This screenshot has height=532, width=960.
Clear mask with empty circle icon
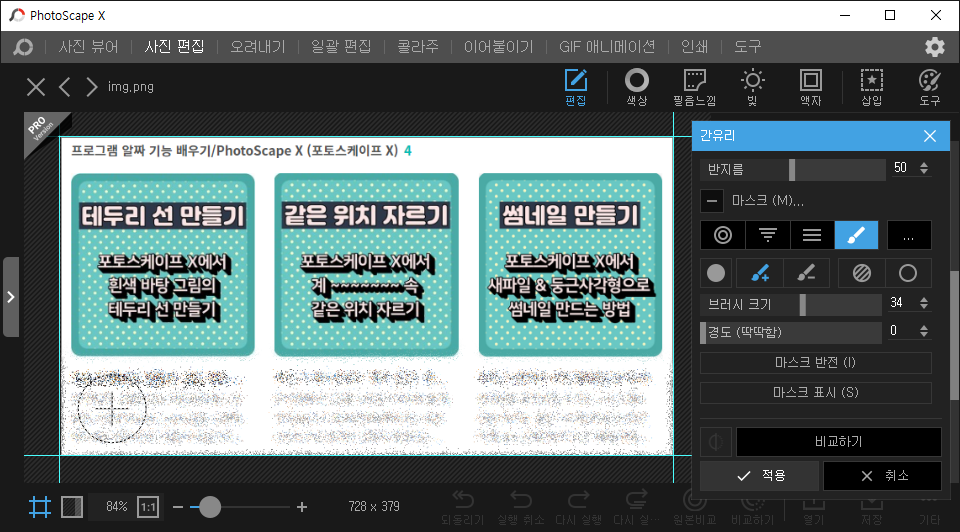click(x=908, y=273)
